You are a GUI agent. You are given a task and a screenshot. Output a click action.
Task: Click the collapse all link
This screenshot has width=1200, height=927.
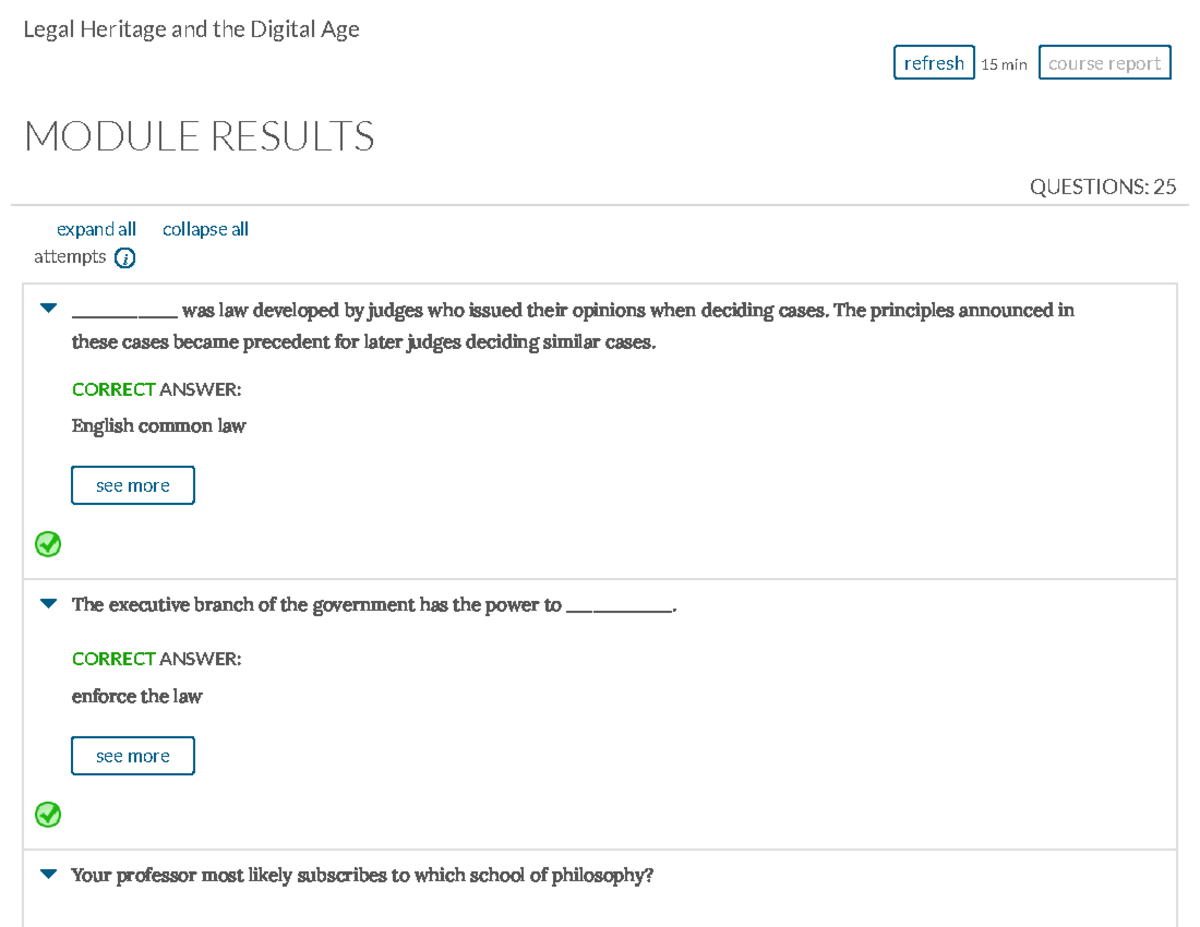pyautogui.click(x=205, y=229)
